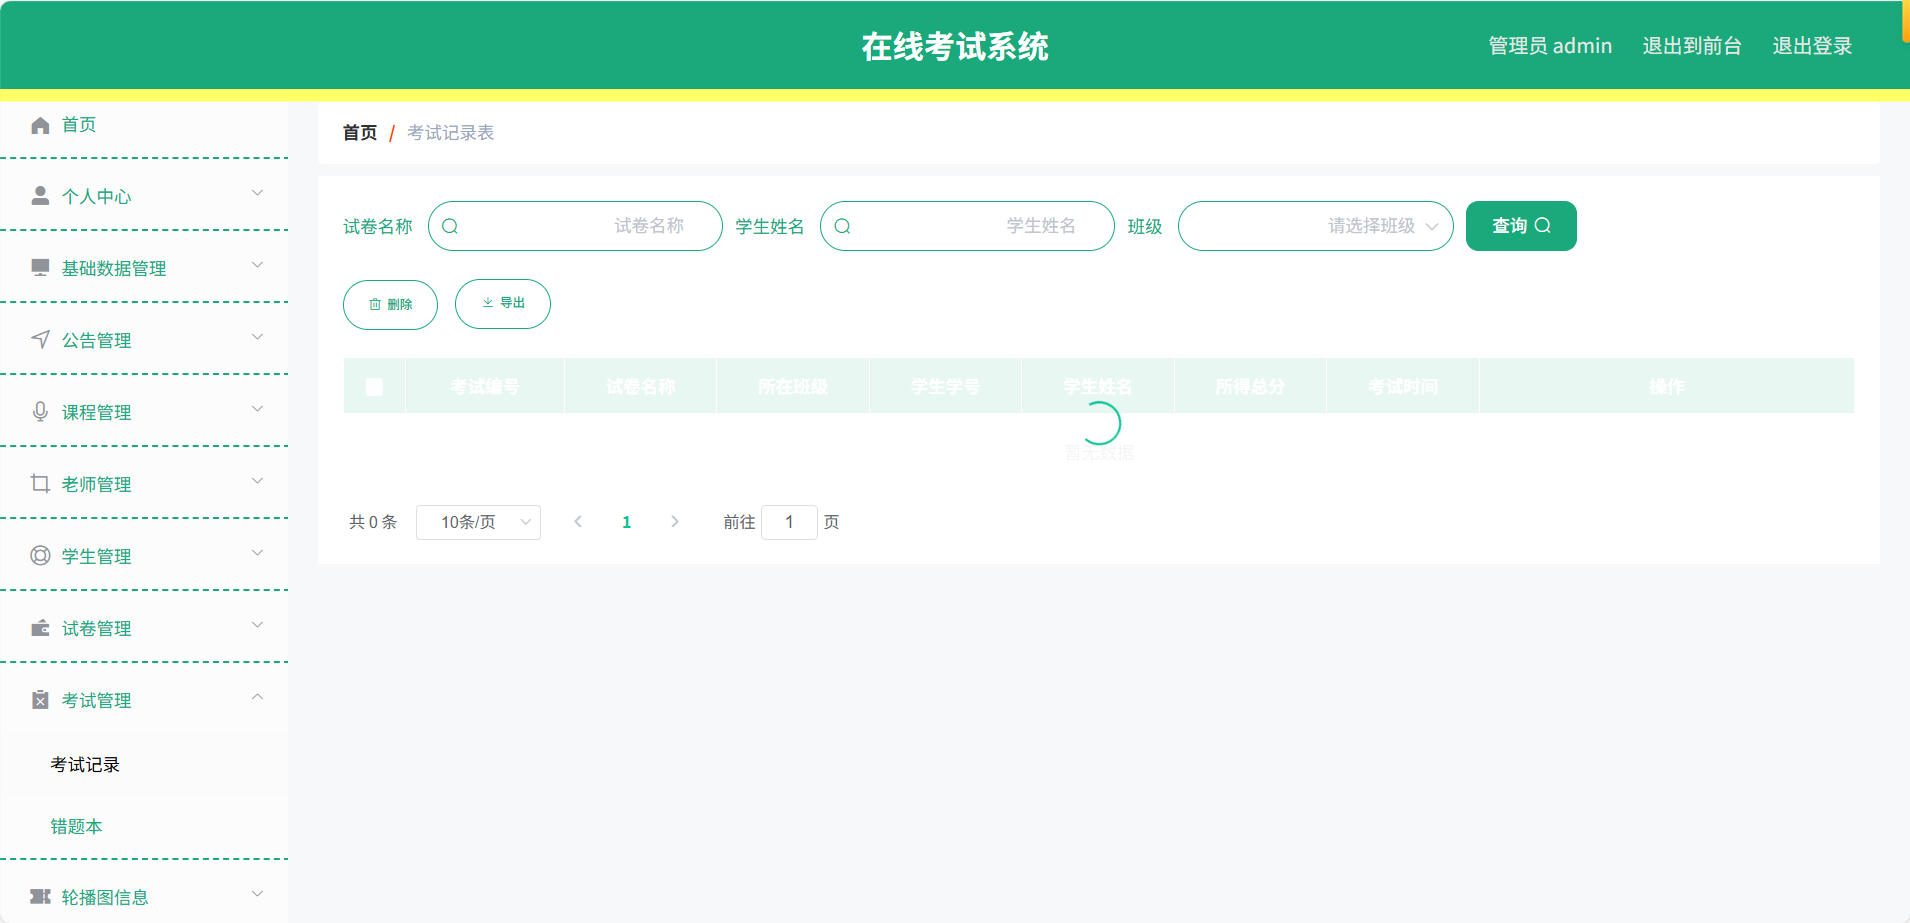Click 所在班级 column header
1910x923 pixels.
pyautogui.click(x=793, y=386)
